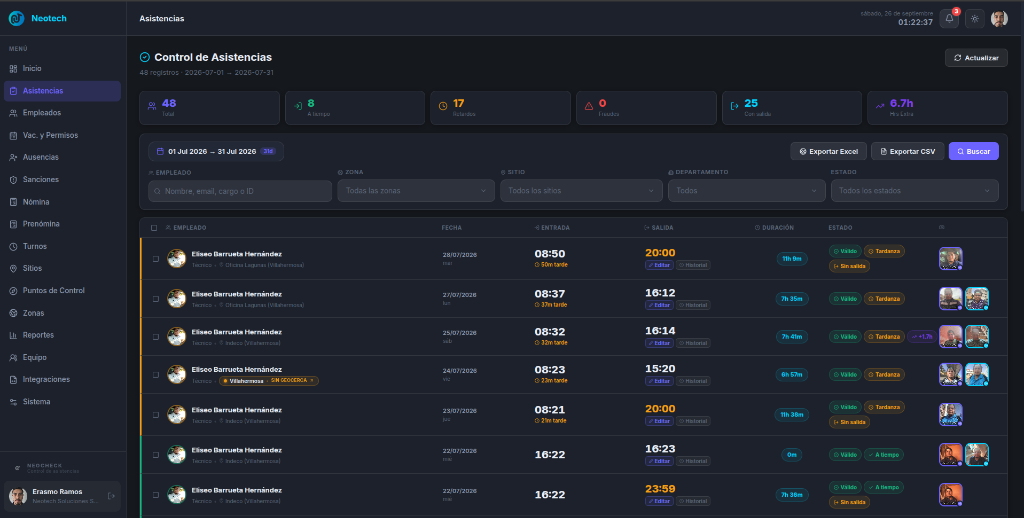1024x518 pixels.
Task: Check the 27/07/2026 row checkbox
Action: pos(155,299)
